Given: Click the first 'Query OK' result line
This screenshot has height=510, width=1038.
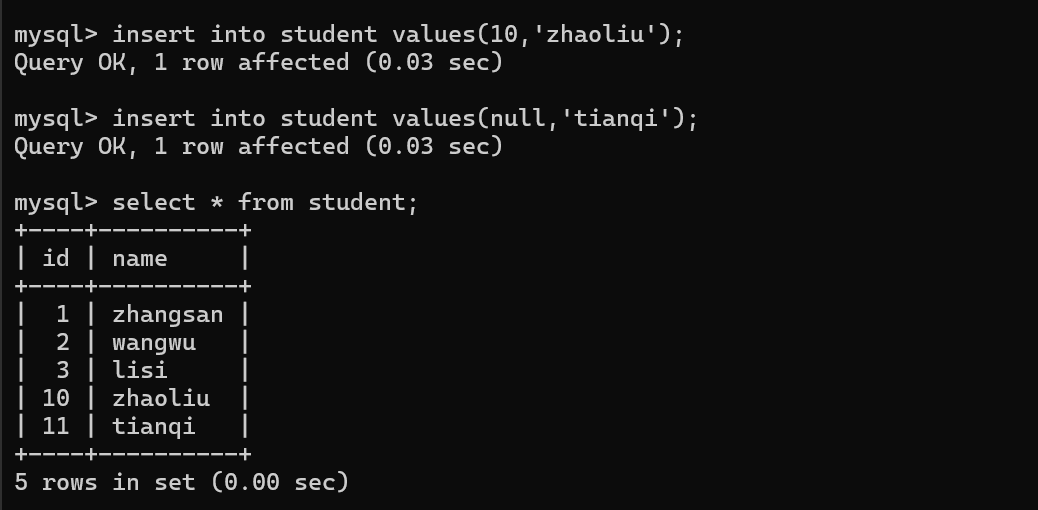Looking at the screenshot, I should (x=259, y=63).
